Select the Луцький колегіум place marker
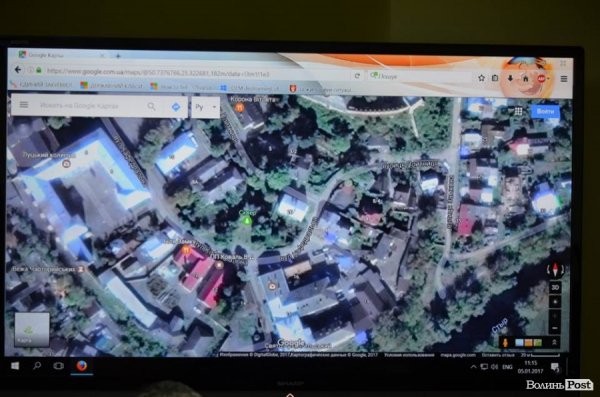This screenshot has width=600, height=397. [x=66, y=164]
